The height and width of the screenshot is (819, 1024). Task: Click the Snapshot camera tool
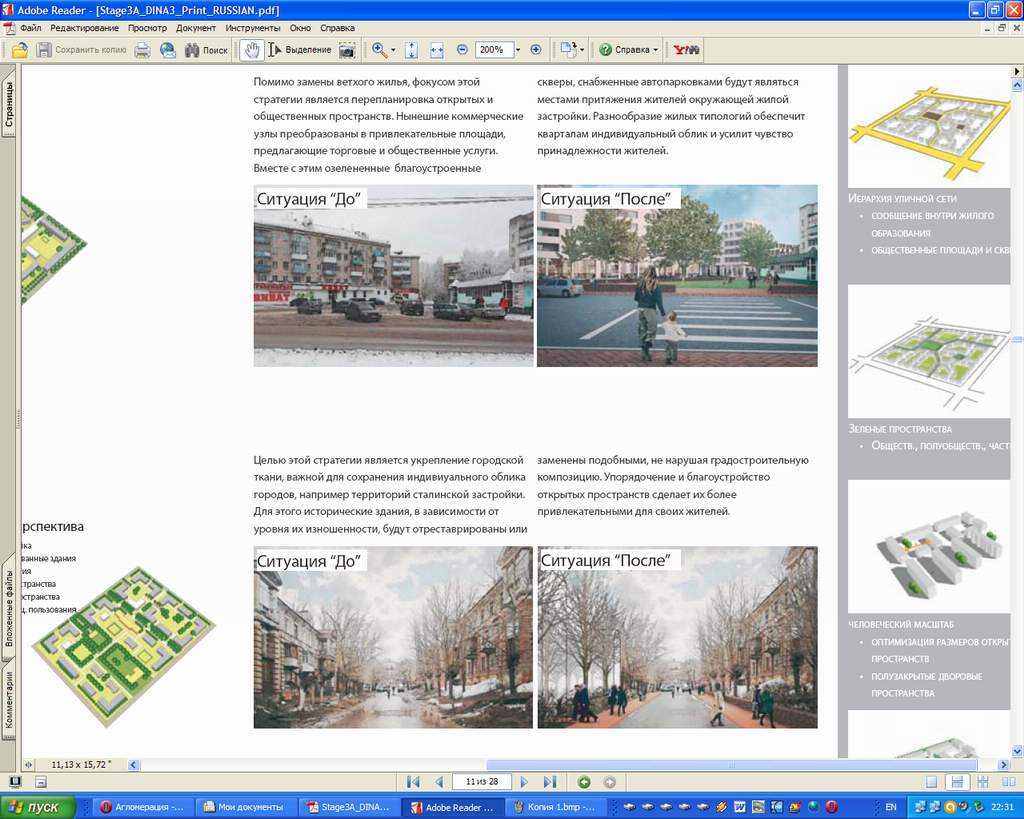347,50
